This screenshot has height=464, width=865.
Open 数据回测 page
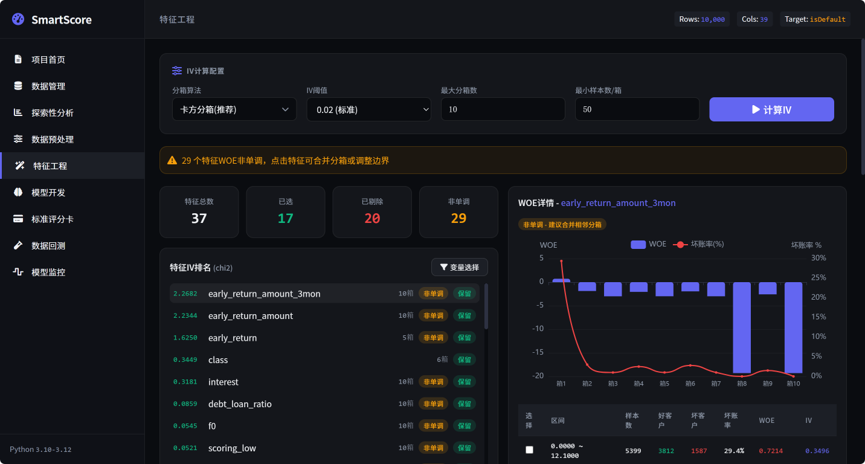72,245
